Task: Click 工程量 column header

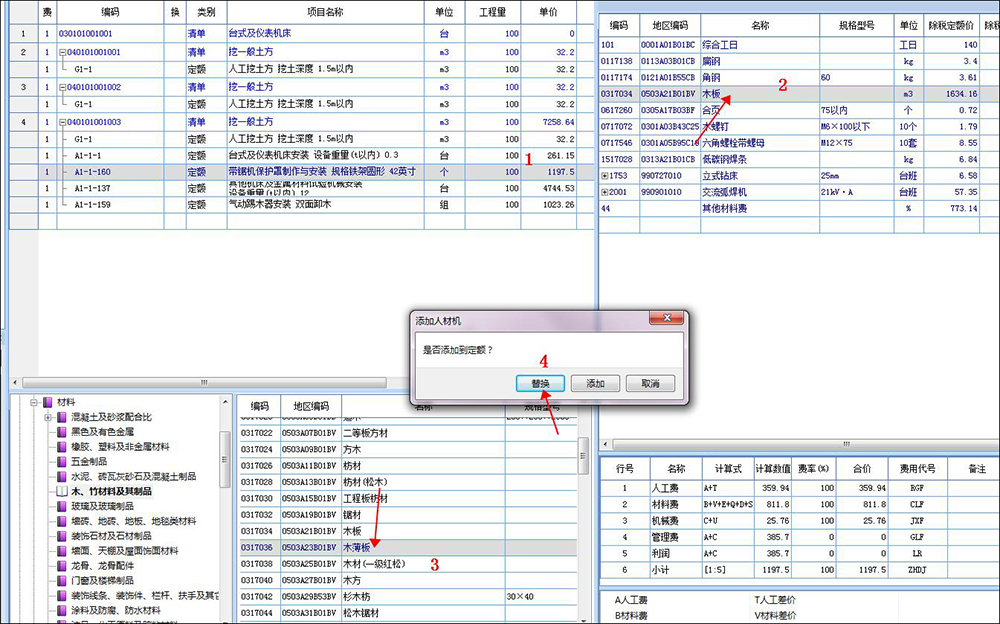Action: 492,12
